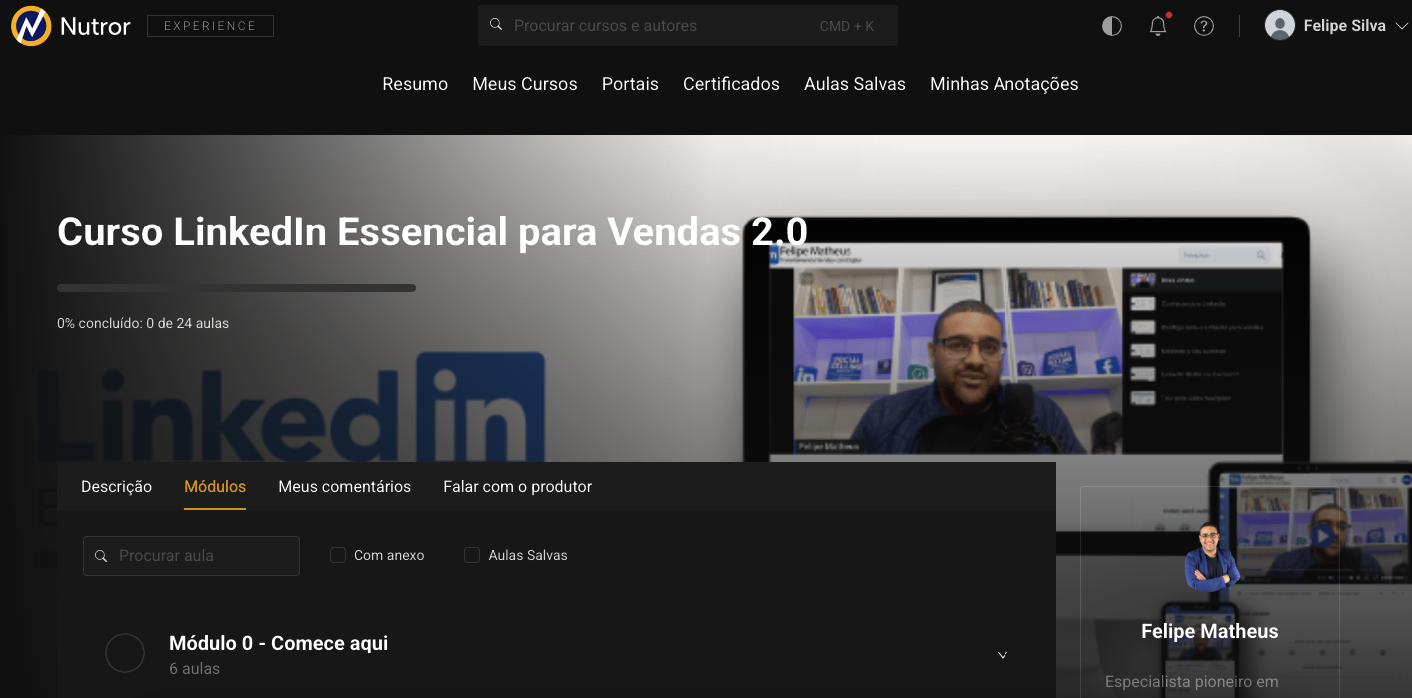Screen dimensions: 1412x698
Task: Click the CMD + K shortcut hint
Action: point(846,26)
